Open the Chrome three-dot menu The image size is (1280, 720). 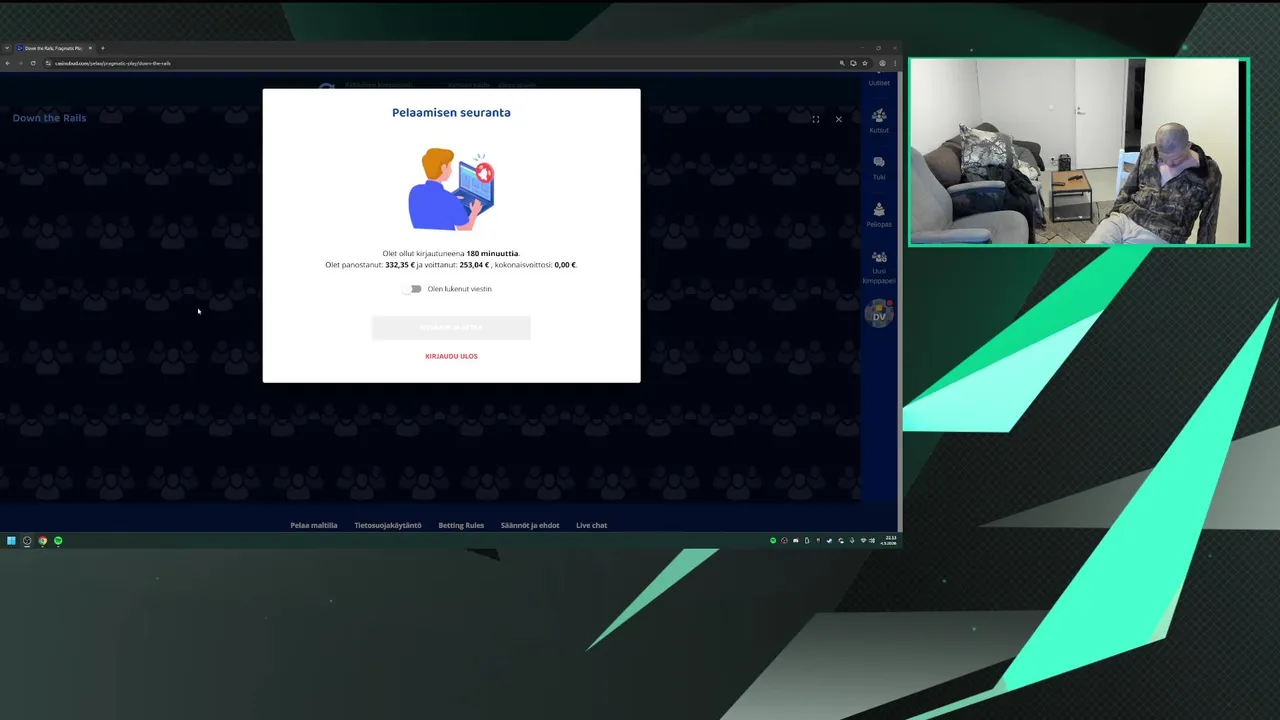[893, 63]
